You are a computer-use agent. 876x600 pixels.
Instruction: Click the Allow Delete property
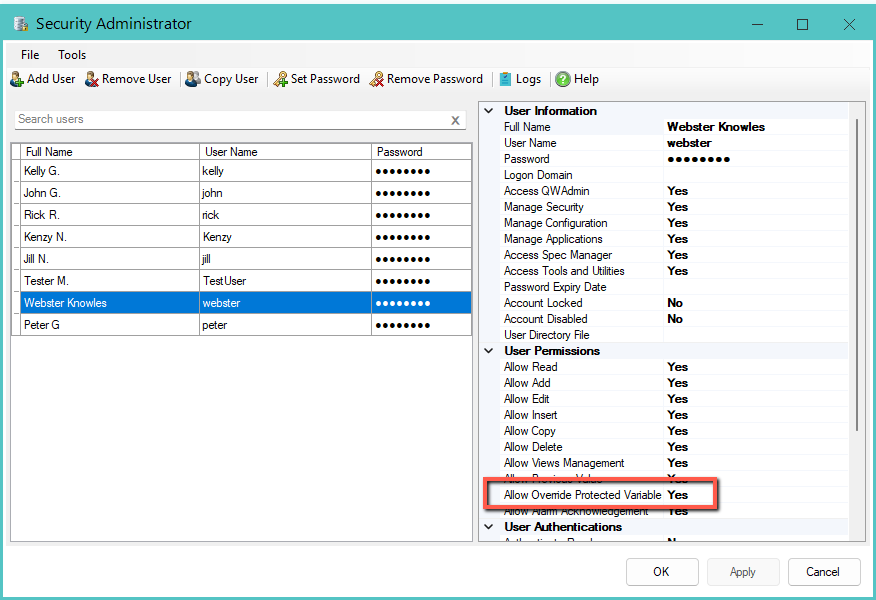(533, 447)
